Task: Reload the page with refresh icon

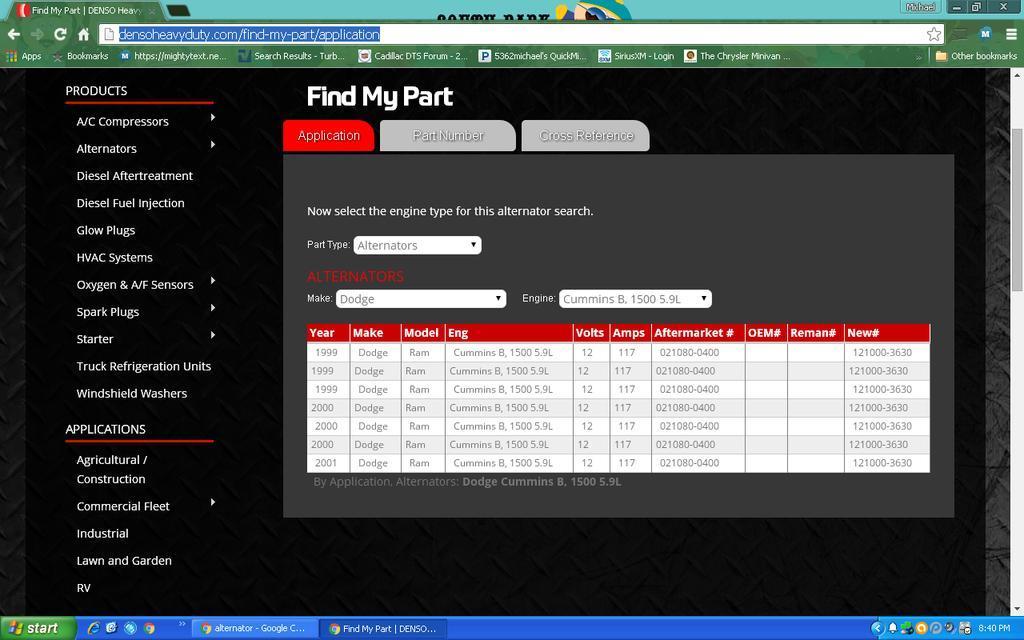Action: pos(60,34)
